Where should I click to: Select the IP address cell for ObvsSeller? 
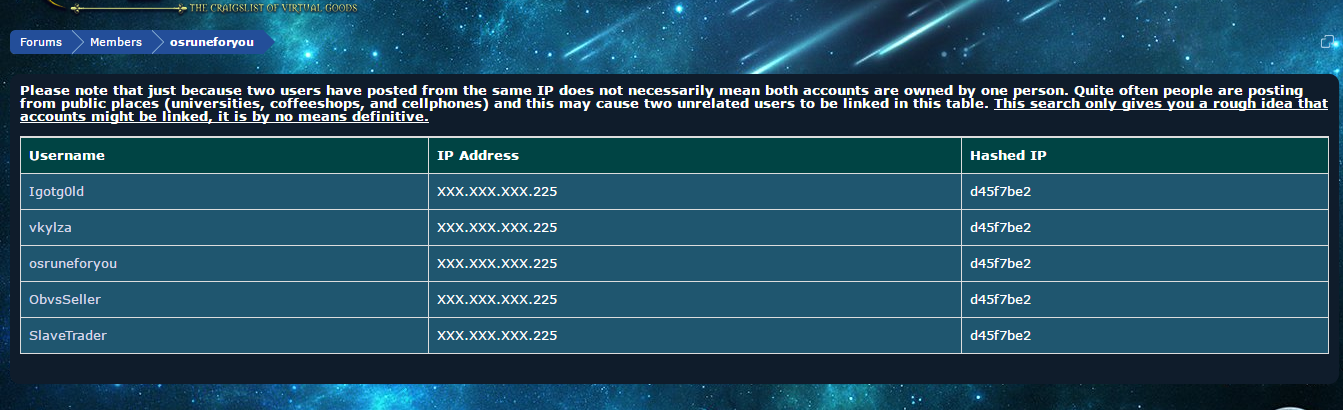pyautogui.click(x=695, y=300)
